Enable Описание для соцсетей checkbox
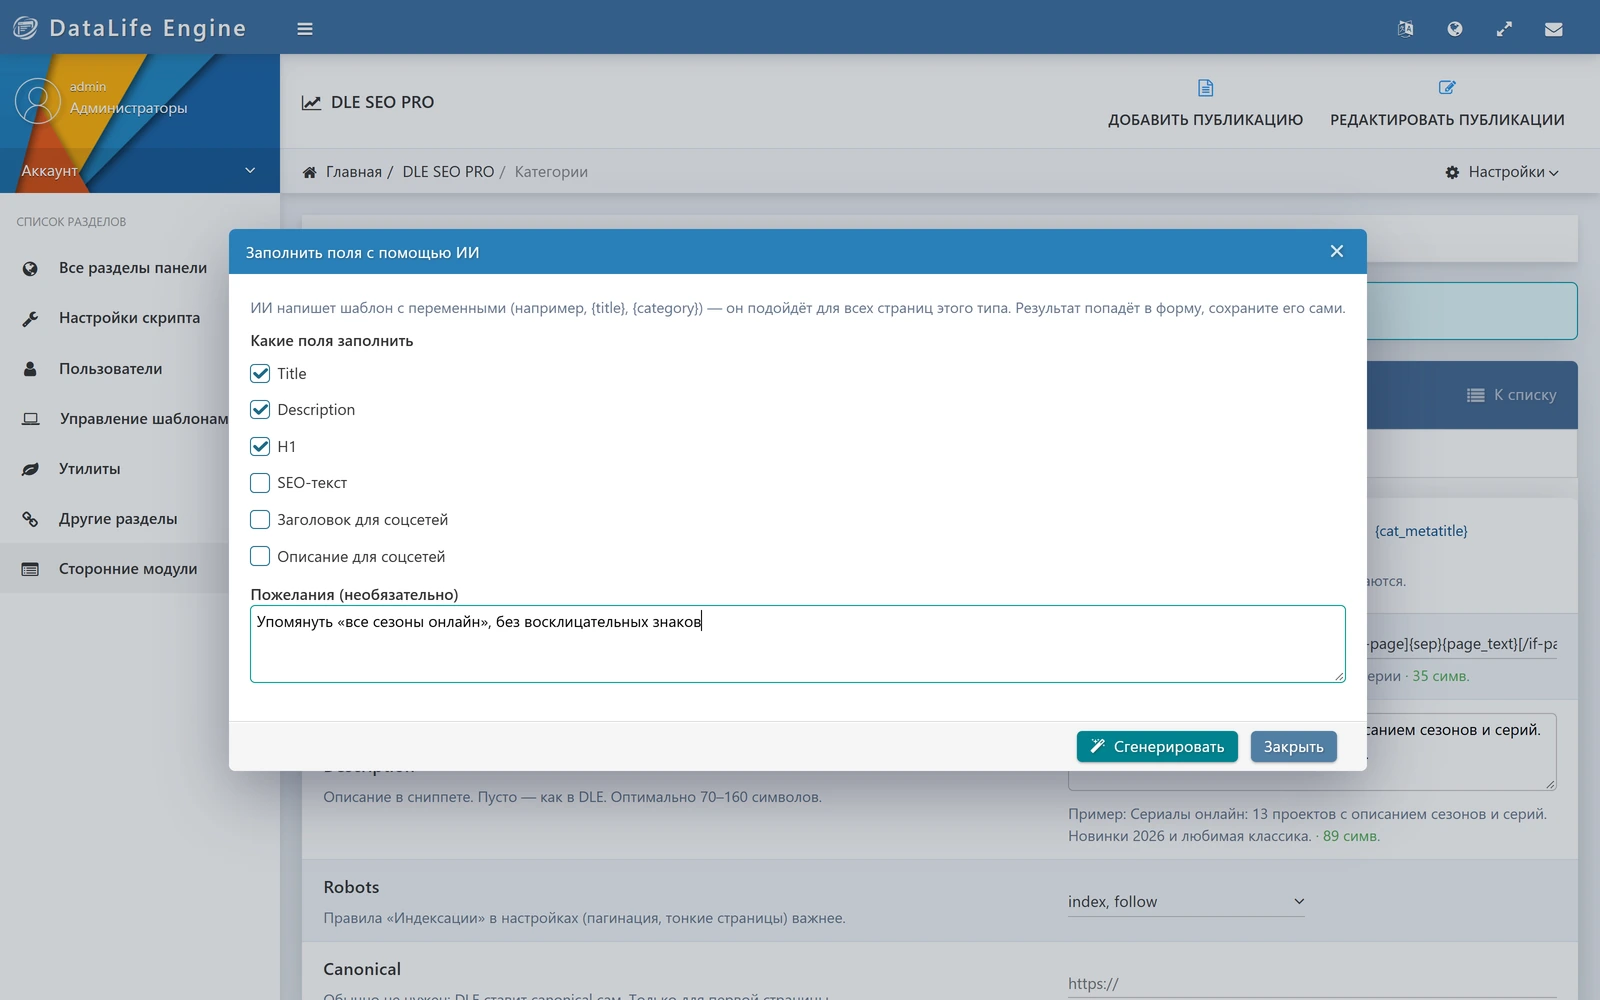The image size is (1600, 1000). point(260,556)
